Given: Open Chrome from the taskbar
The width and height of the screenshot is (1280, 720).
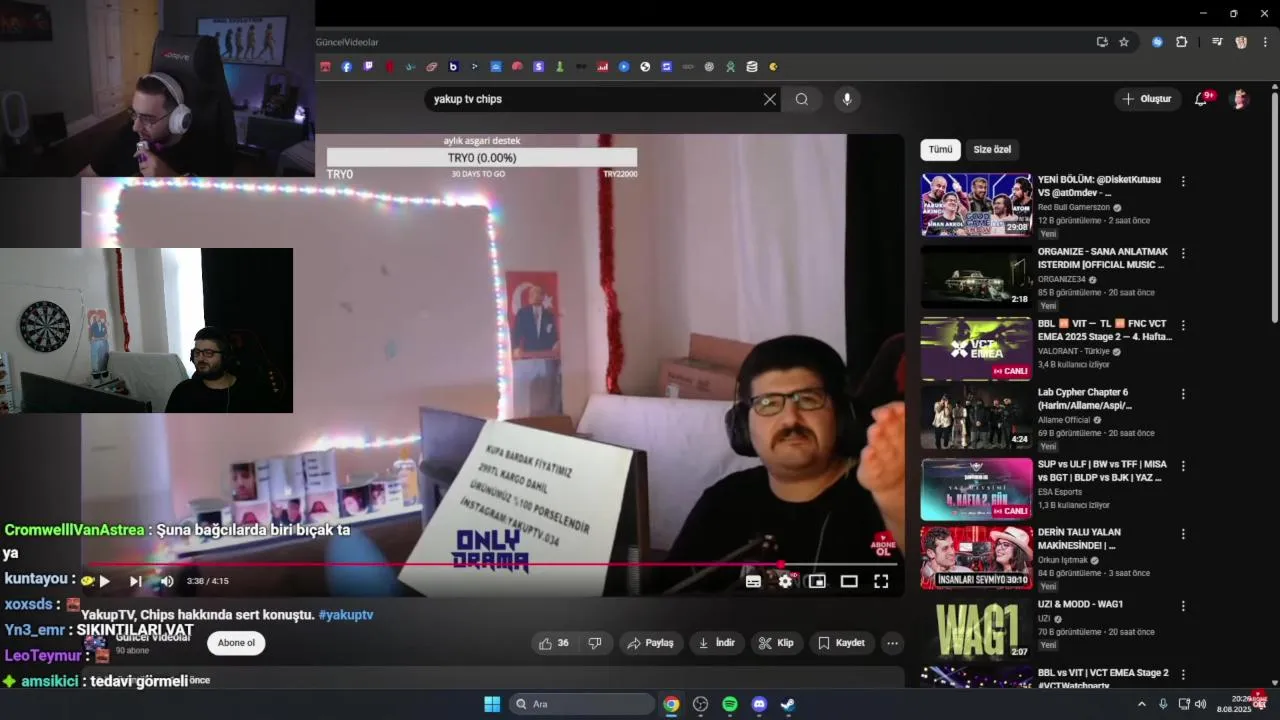Looking at the screenshot, I should coord(671,704).
